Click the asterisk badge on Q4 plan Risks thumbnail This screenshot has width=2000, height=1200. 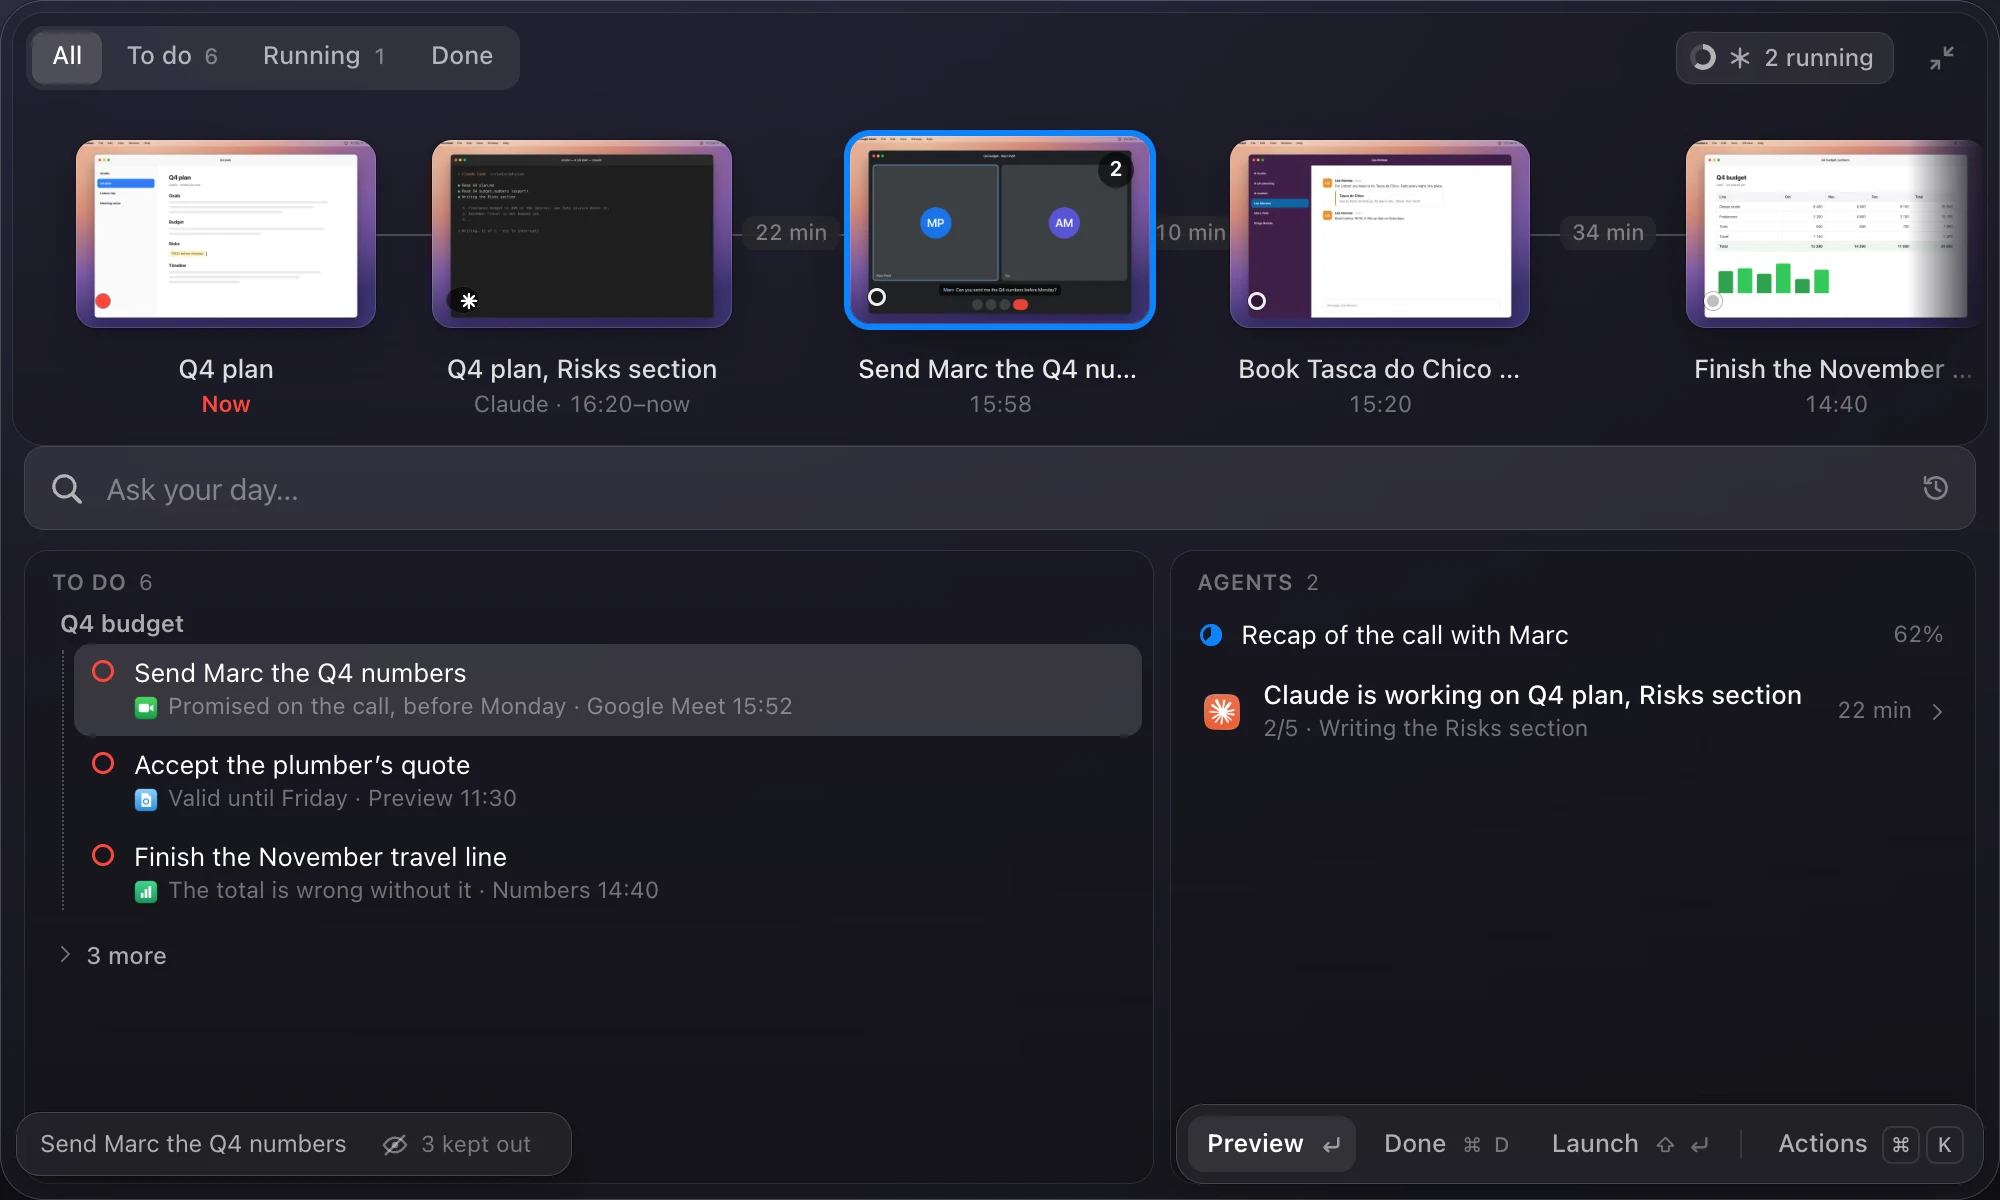click(469, 300)
